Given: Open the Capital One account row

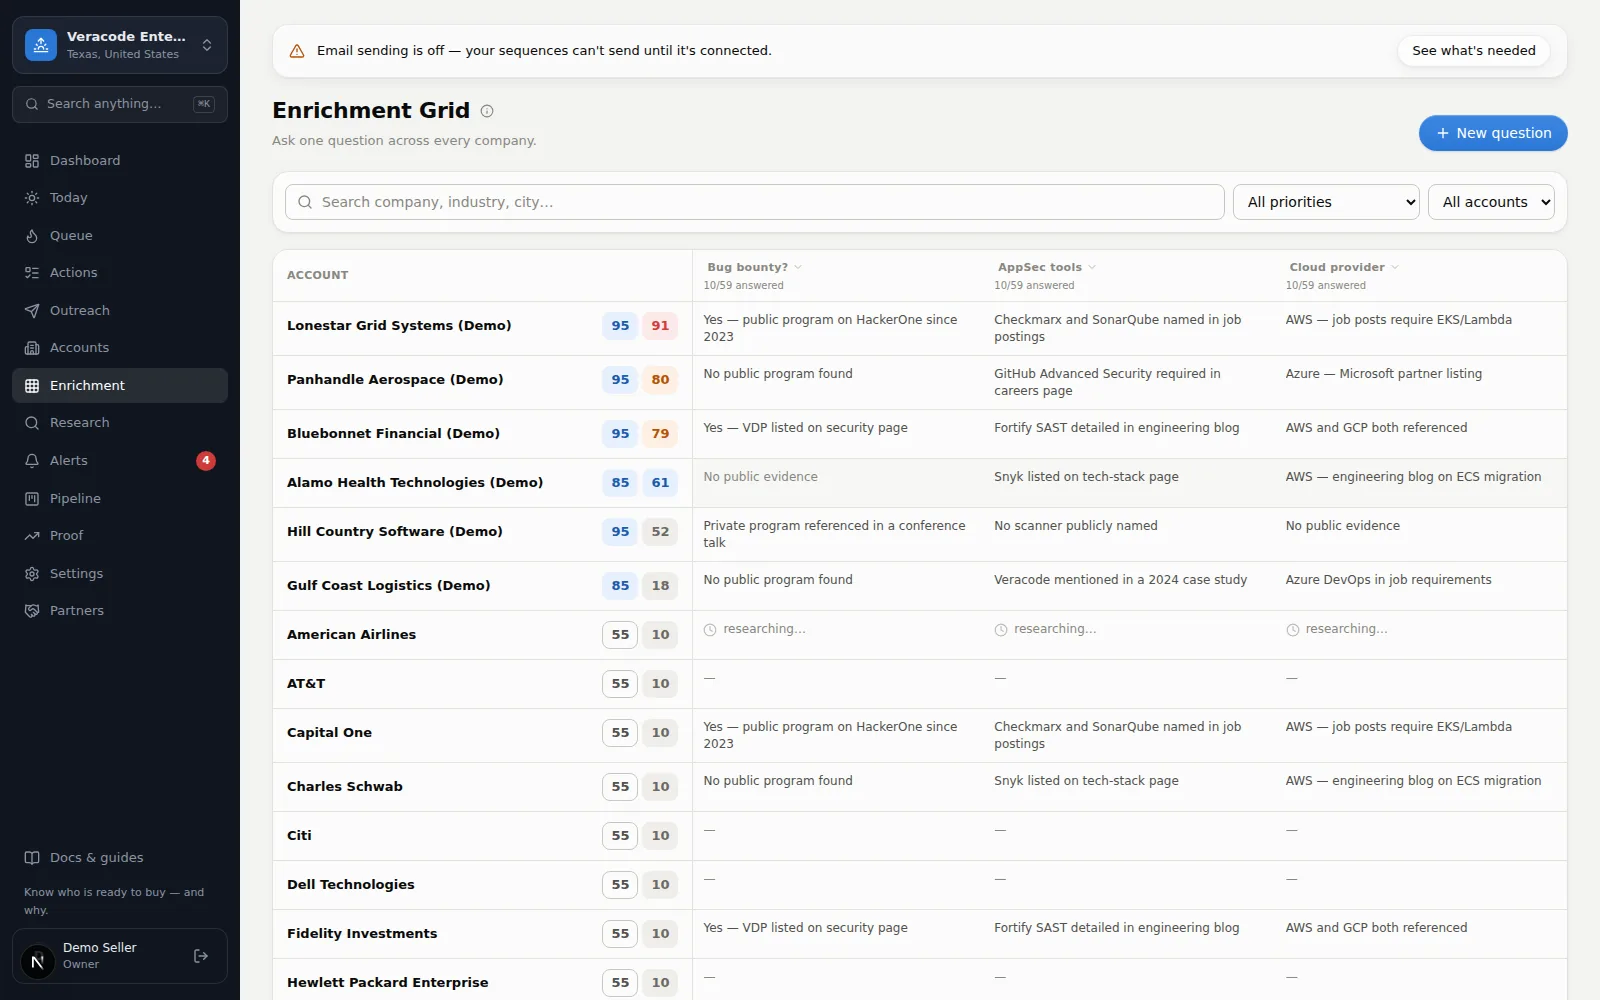Looking at the screenshot, I should click(x=329, y=733).
